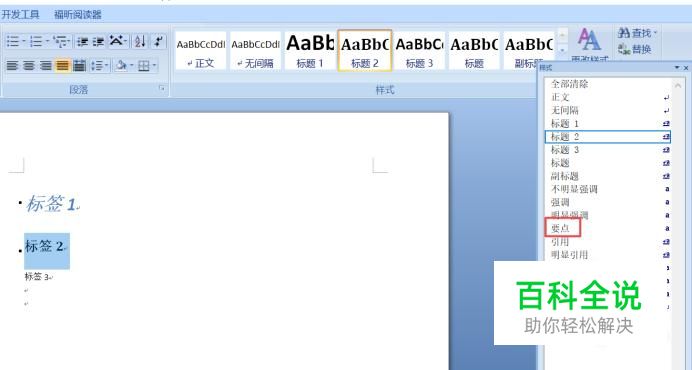Screen dimensions: 692x370
Task: Click the shading paint bucket icon
Action: pos(121,66)
